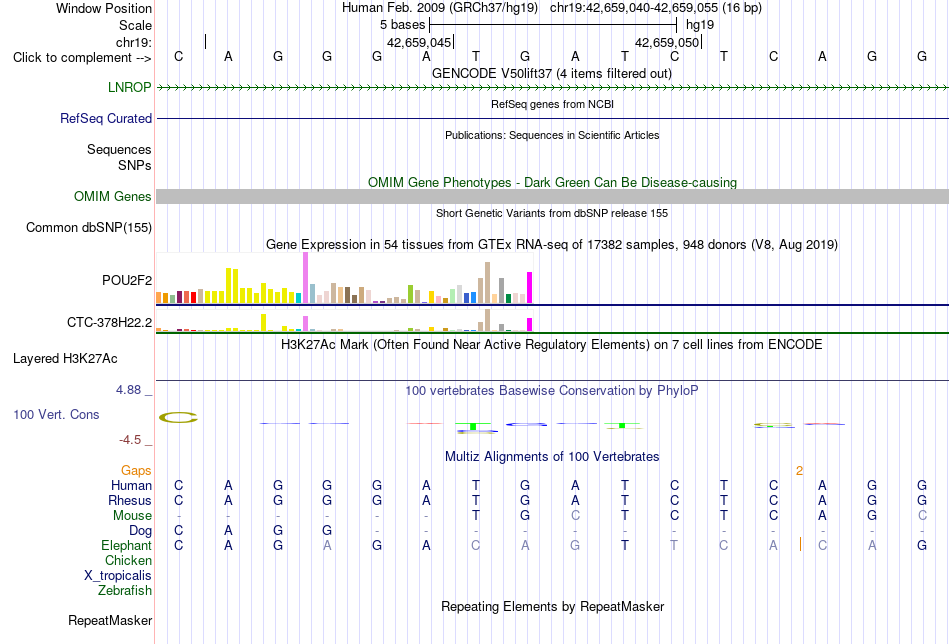This screenshot has width=950, height=644.
Task: Click the magenta bar in POU2F2 chart
Action: point(530,288)
